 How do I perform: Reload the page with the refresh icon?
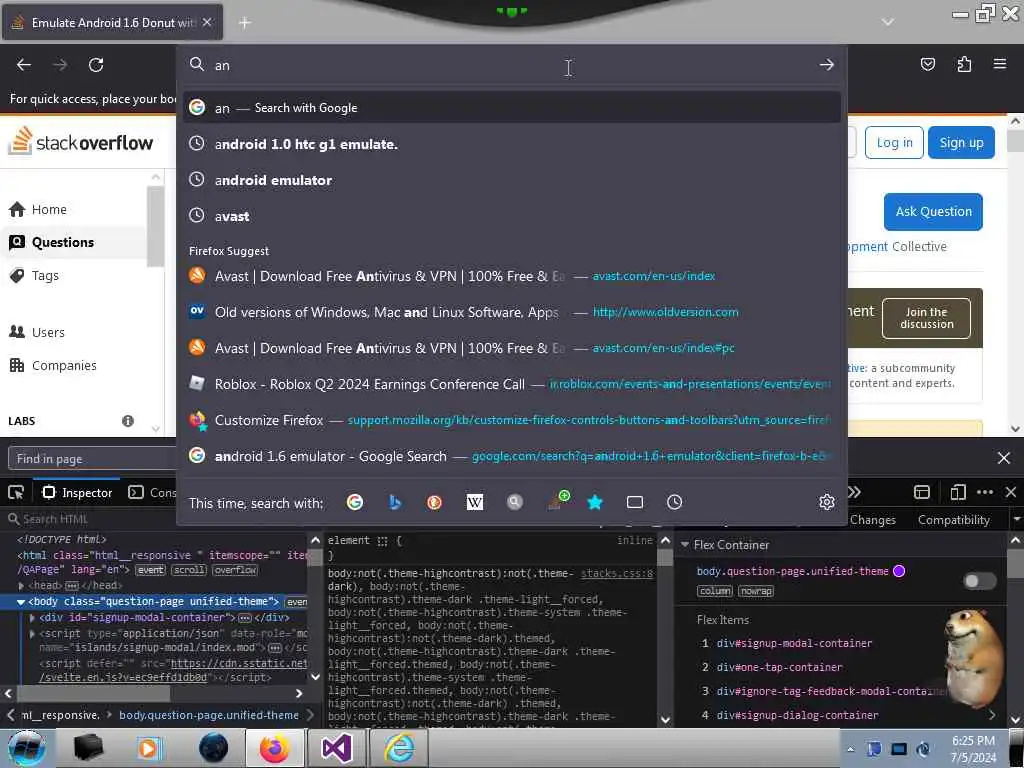(x=96, y=65)
